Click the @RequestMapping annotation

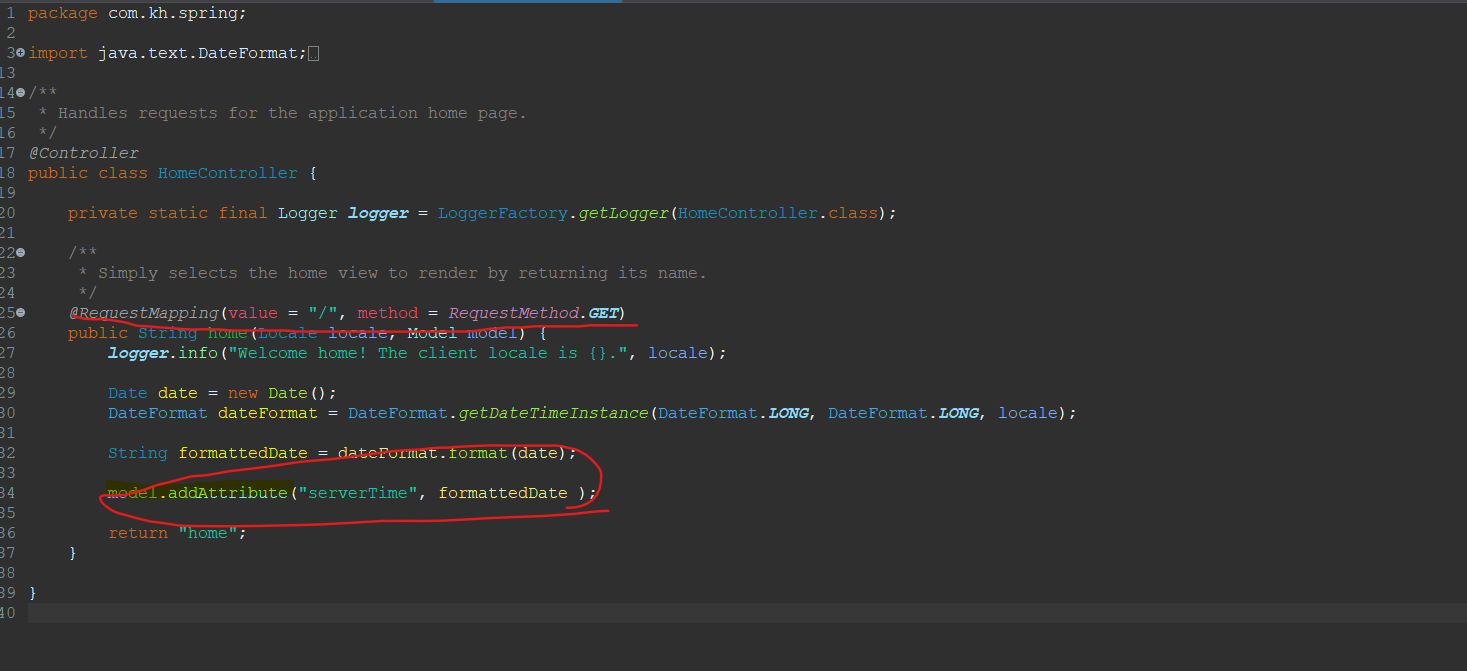point(143,313)
